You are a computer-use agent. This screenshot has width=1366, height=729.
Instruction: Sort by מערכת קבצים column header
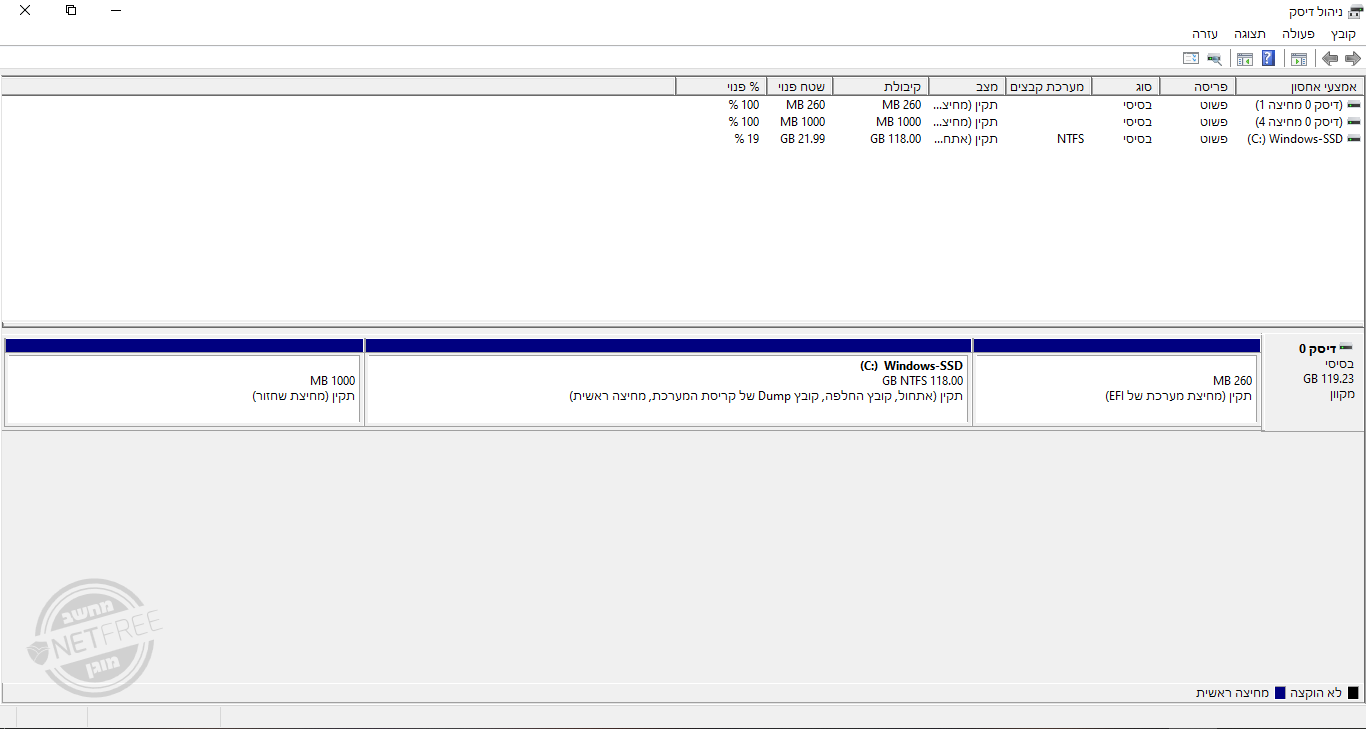1049,87
